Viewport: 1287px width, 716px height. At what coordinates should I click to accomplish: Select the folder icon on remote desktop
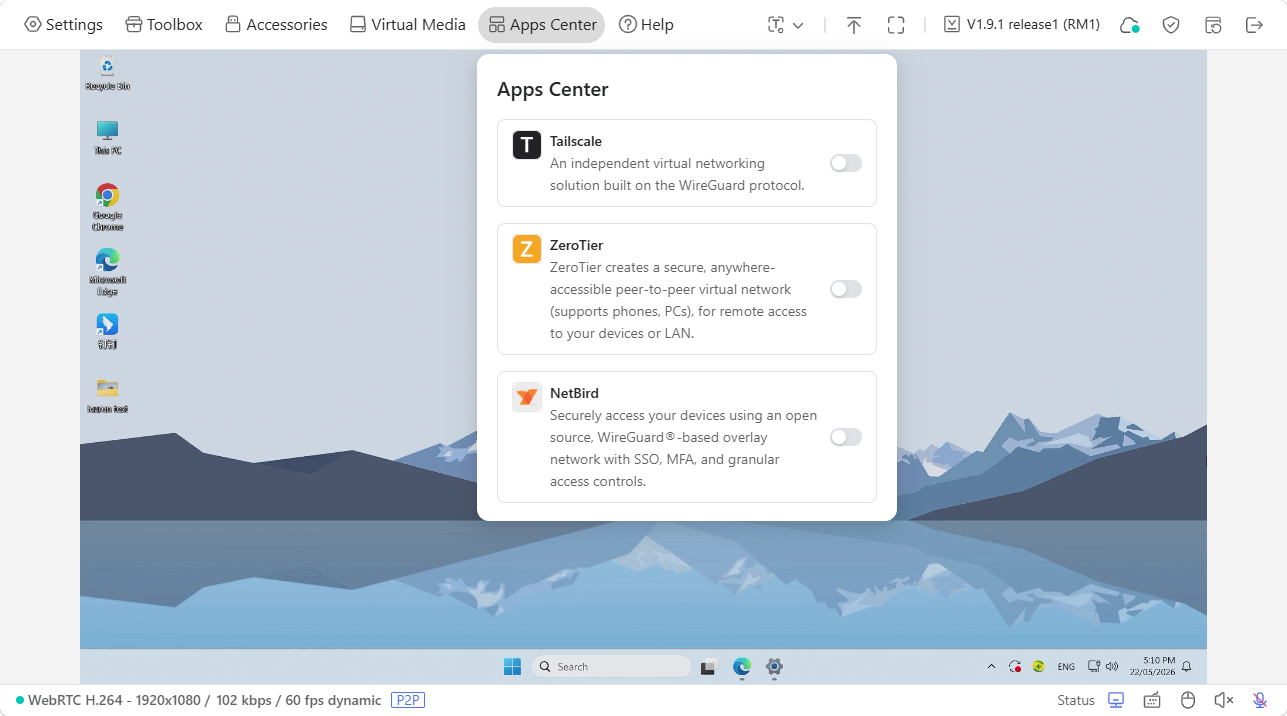(x=107, y=395)
